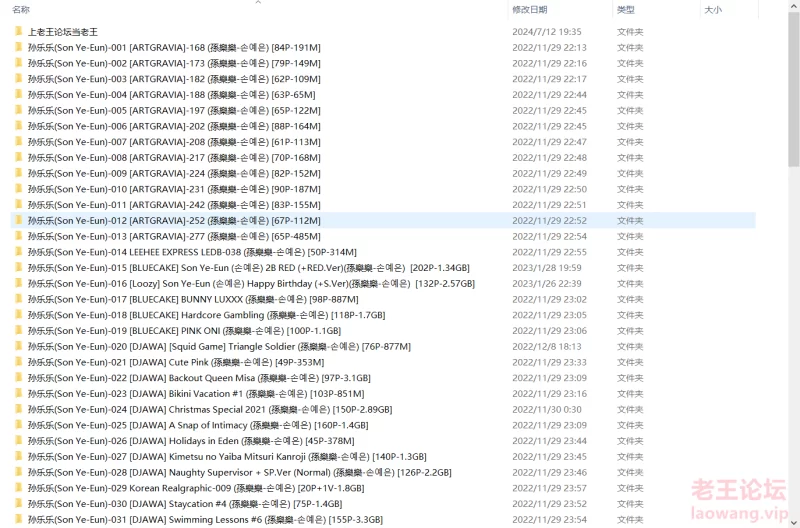Select folder icon for 004 [ARTGRAVIA]-188
This screenshot has height=528, width=800.
(19, 94)
